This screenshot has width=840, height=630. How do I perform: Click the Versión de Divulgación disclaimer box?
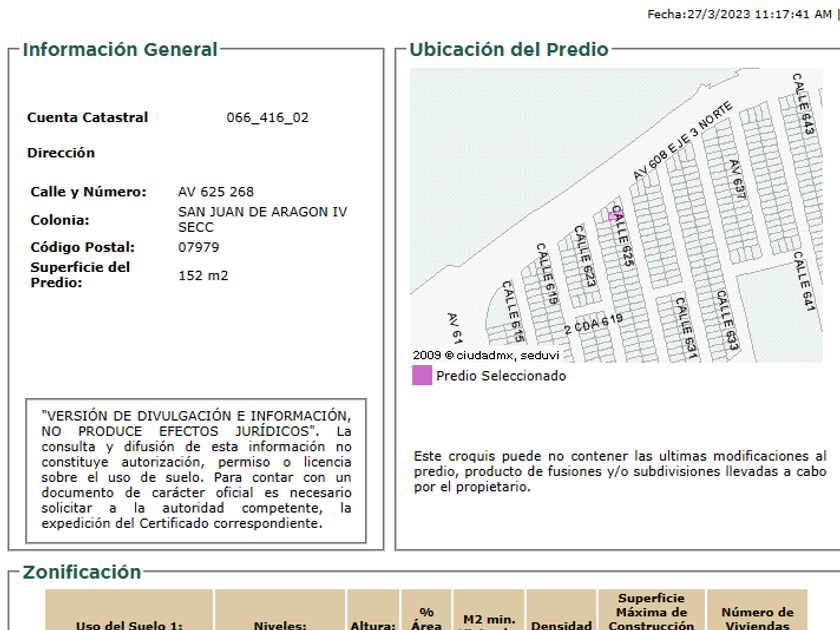coord(196,469)
